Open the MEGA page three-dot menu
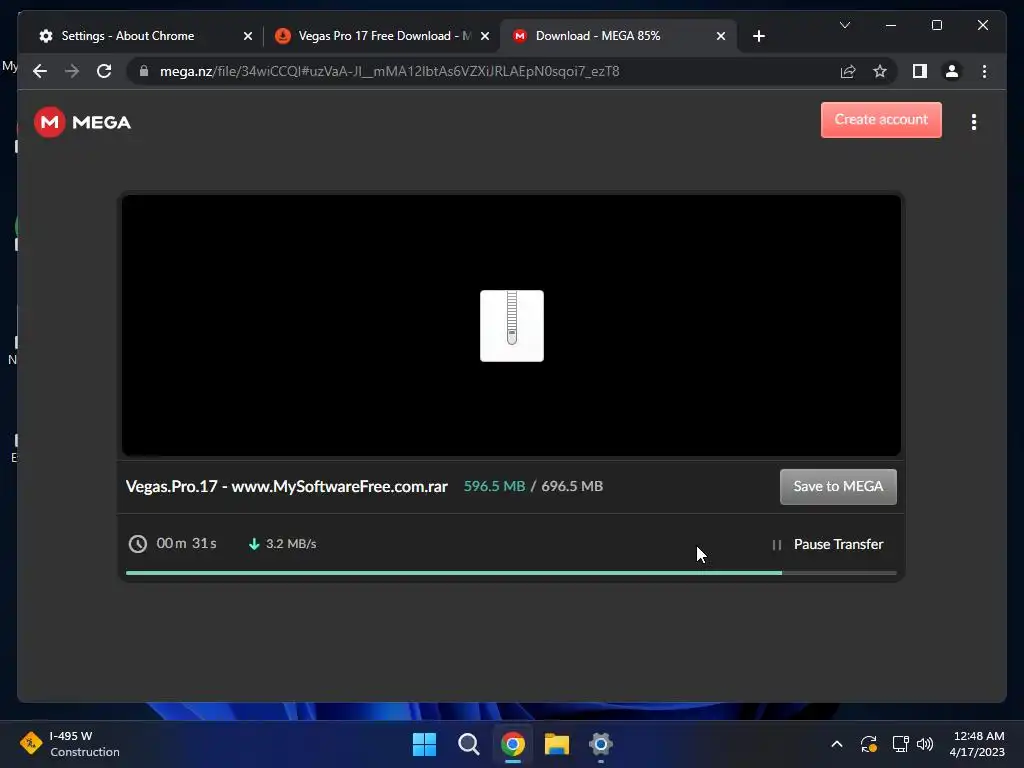Image resolution: width=1024 pixels, height=768 pixels. (974, 122)
